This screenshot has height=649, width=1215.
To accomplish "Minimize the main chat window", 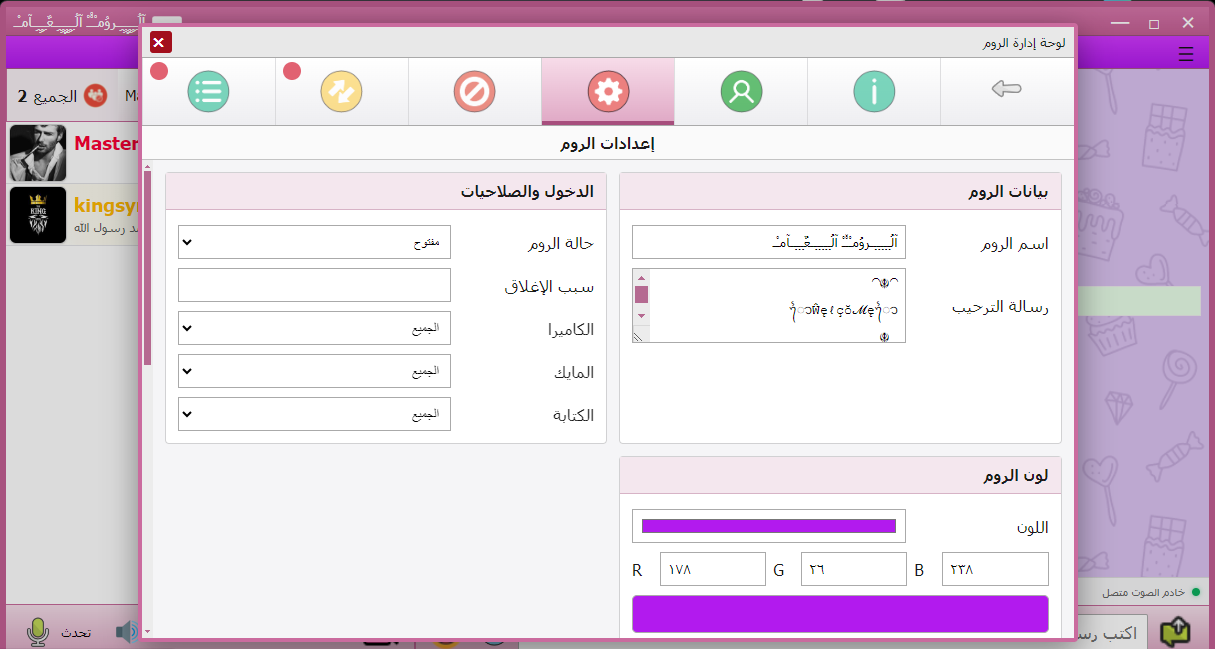I will click(1119, 23).
